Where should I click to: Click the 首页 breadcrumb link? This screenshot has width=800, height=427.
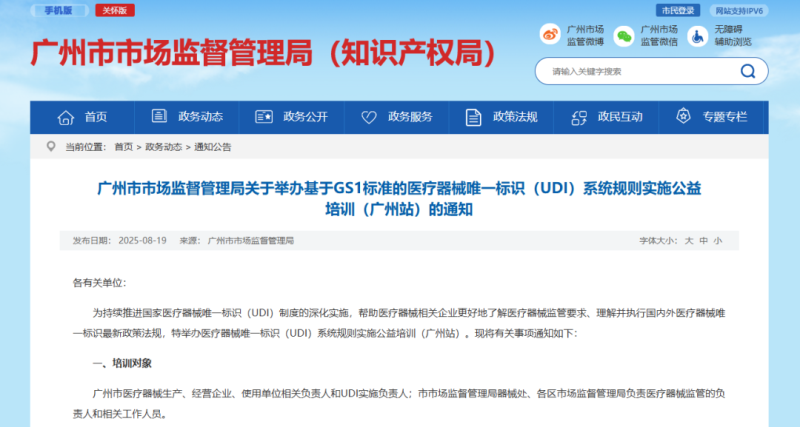(123, 147)
